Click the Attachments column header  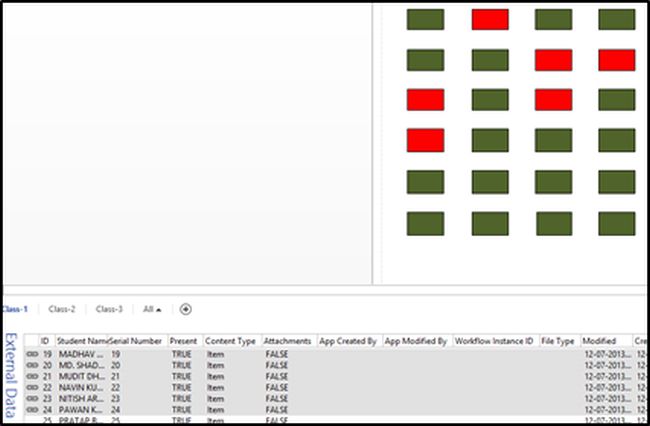pos(289,341)
